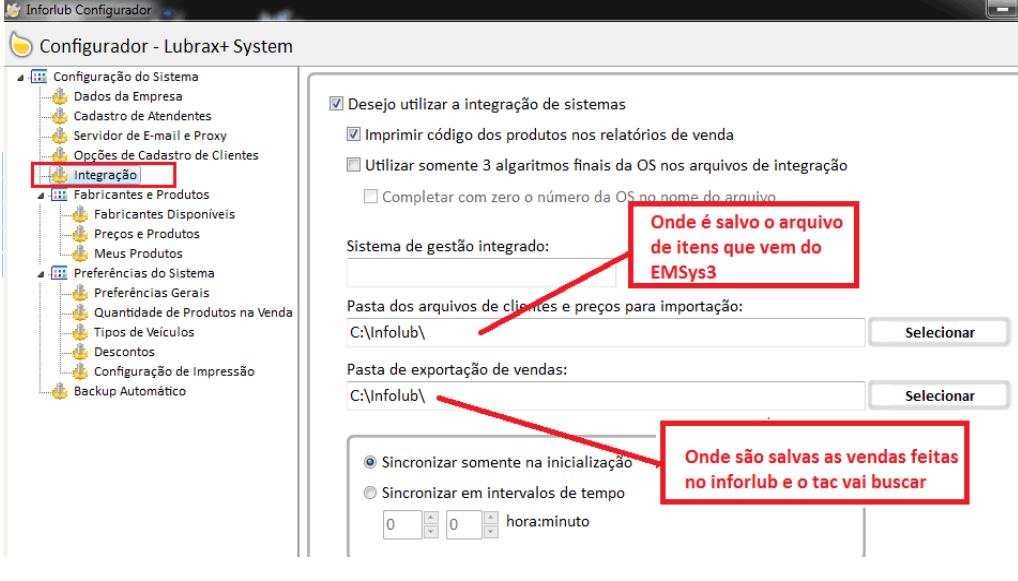
Task: Click Selecionar for sales export folder
Action: click(939, 396)
